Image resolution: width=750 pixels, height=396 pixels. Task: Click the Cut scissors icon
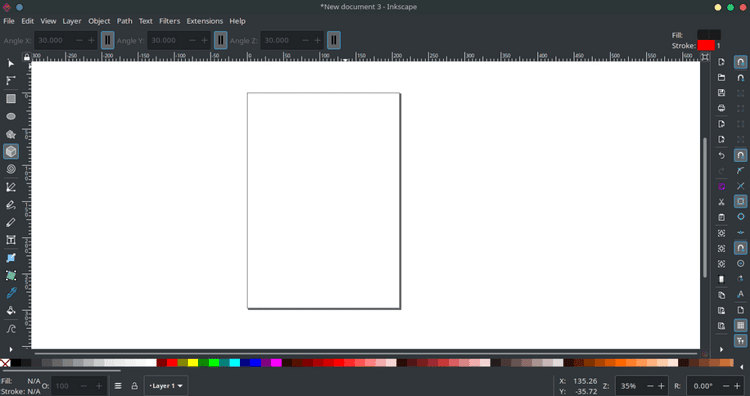pos(721,202)
